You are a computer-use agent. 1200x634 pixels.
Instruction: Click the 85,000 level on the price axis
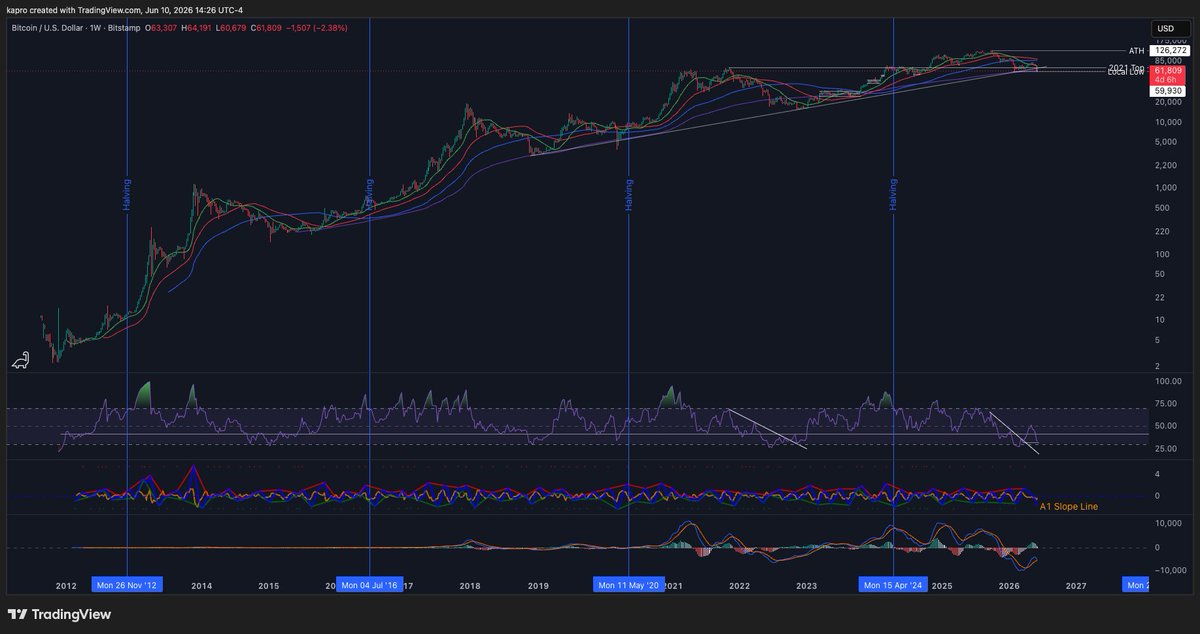pos(1168,59)
